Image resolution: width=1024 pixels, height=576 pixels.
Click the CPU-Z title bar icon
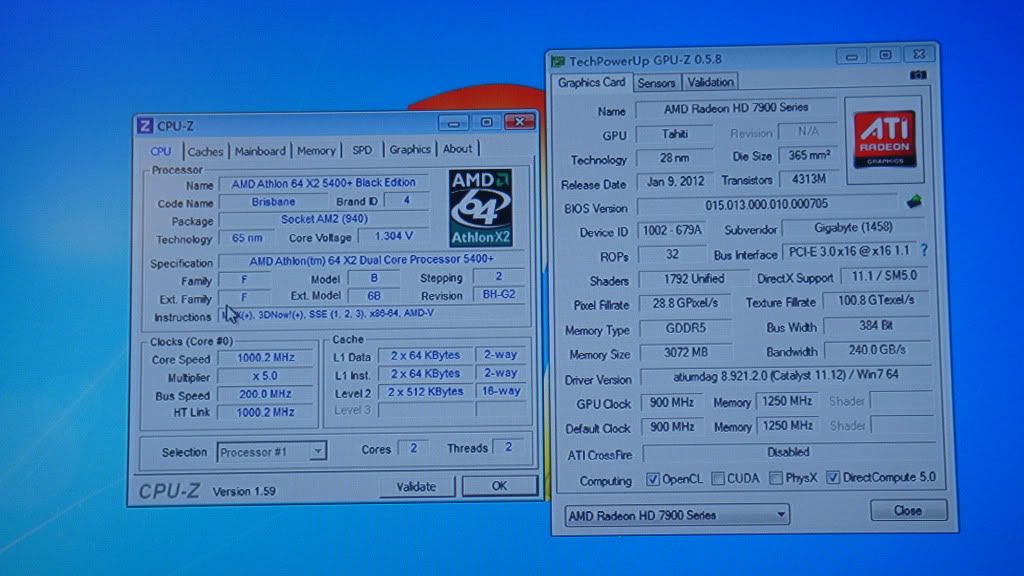tap(145, 125)
